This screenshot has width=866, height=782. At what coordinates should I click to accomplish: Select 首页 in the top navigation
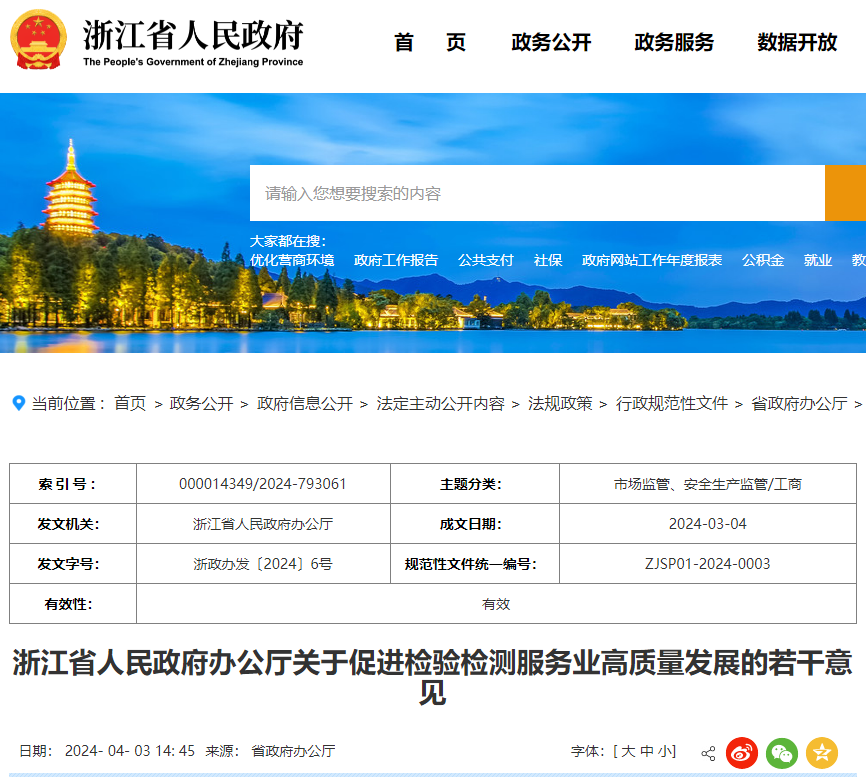tap(430, 43)
